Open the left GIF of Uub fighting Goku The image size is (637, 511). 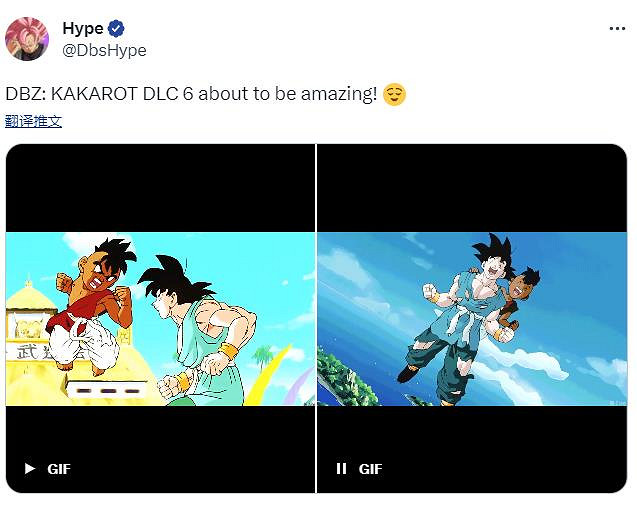click(160, 318)
